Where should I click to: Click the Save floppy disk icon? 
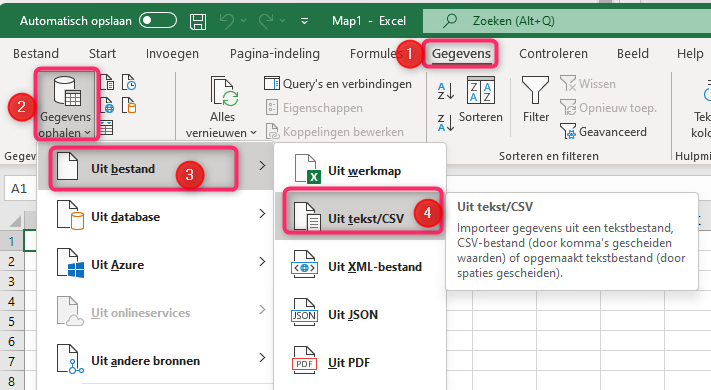point(198,21)
